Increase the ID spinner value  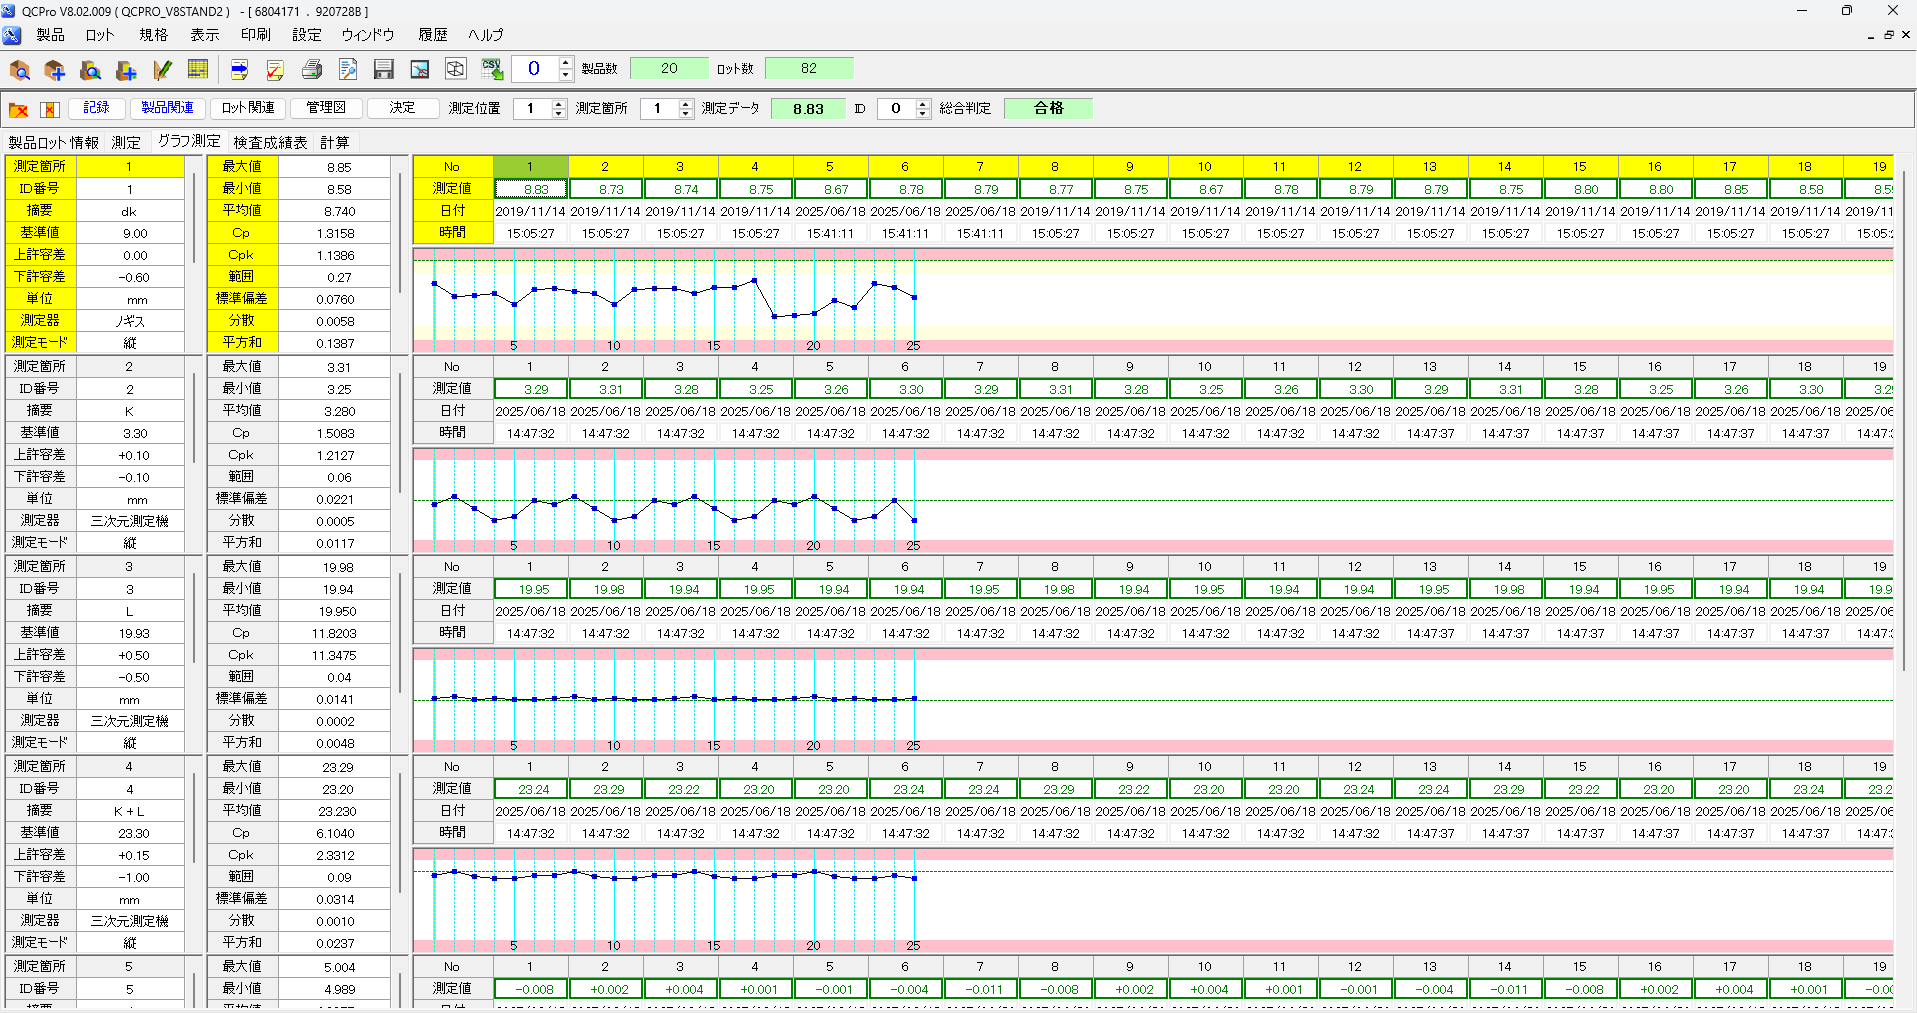(923, 103)
